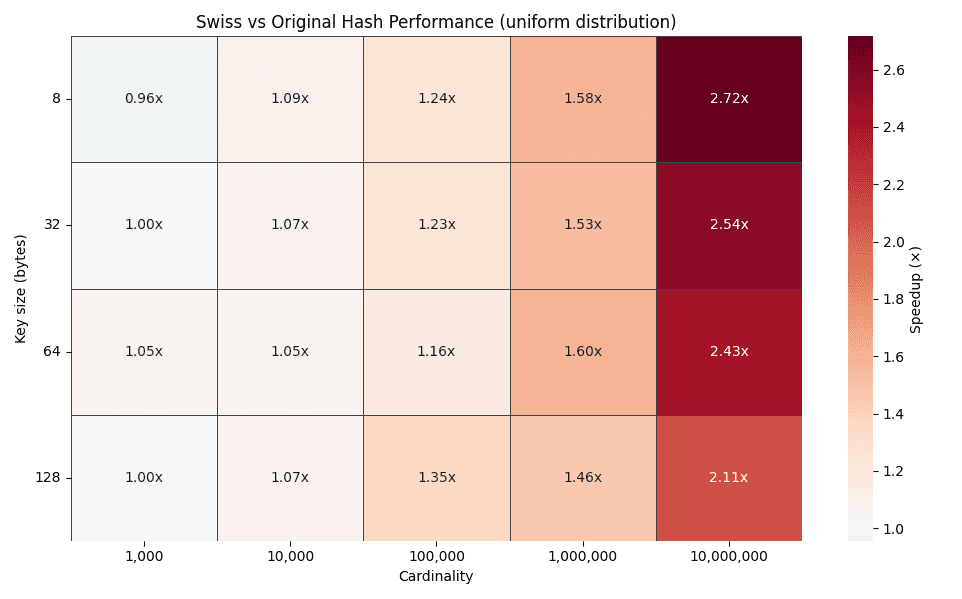The width and height of the screenshot is (962, 599).
Task: Click the 2.11x heatmap cell
Action: coord(729,478)
